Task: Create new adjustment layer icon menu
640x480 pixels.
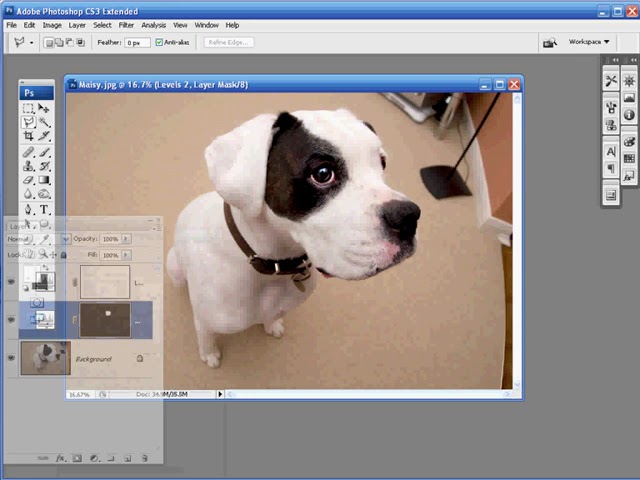Action: (x=94, y=458)
